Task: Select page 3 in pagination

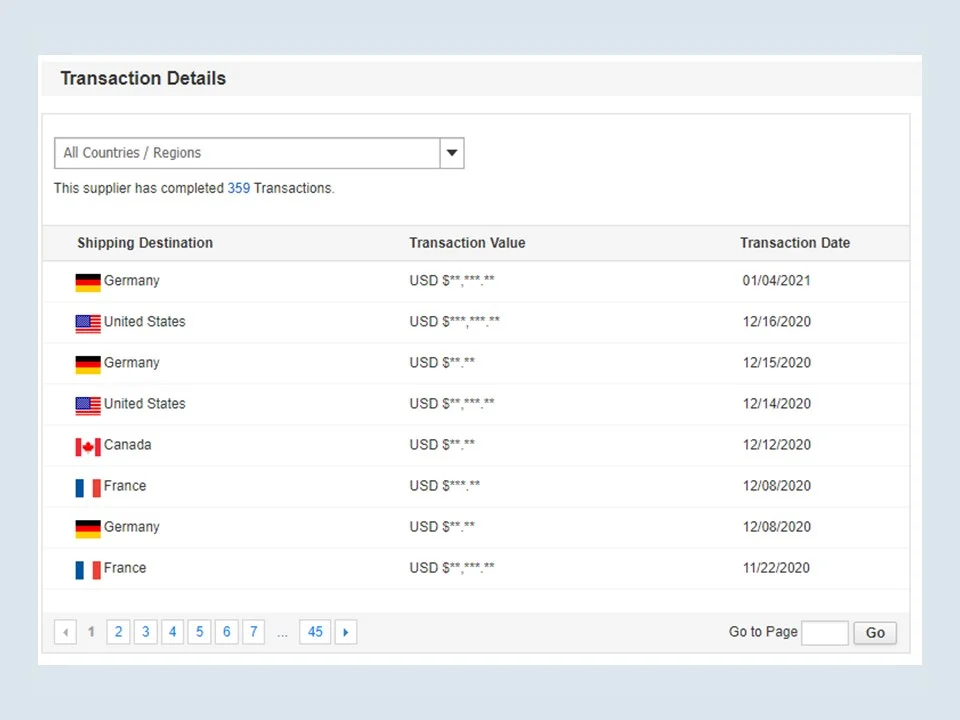Action: coord(146,632)
